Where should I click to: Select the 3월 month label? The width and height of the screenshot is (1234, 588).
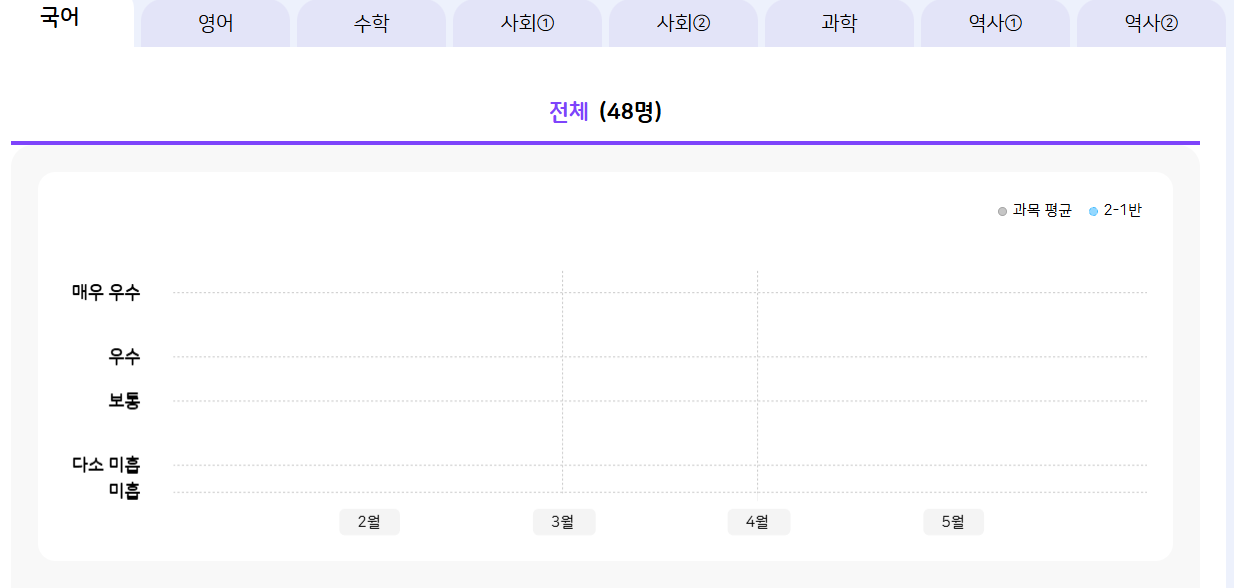coord(563,522)
